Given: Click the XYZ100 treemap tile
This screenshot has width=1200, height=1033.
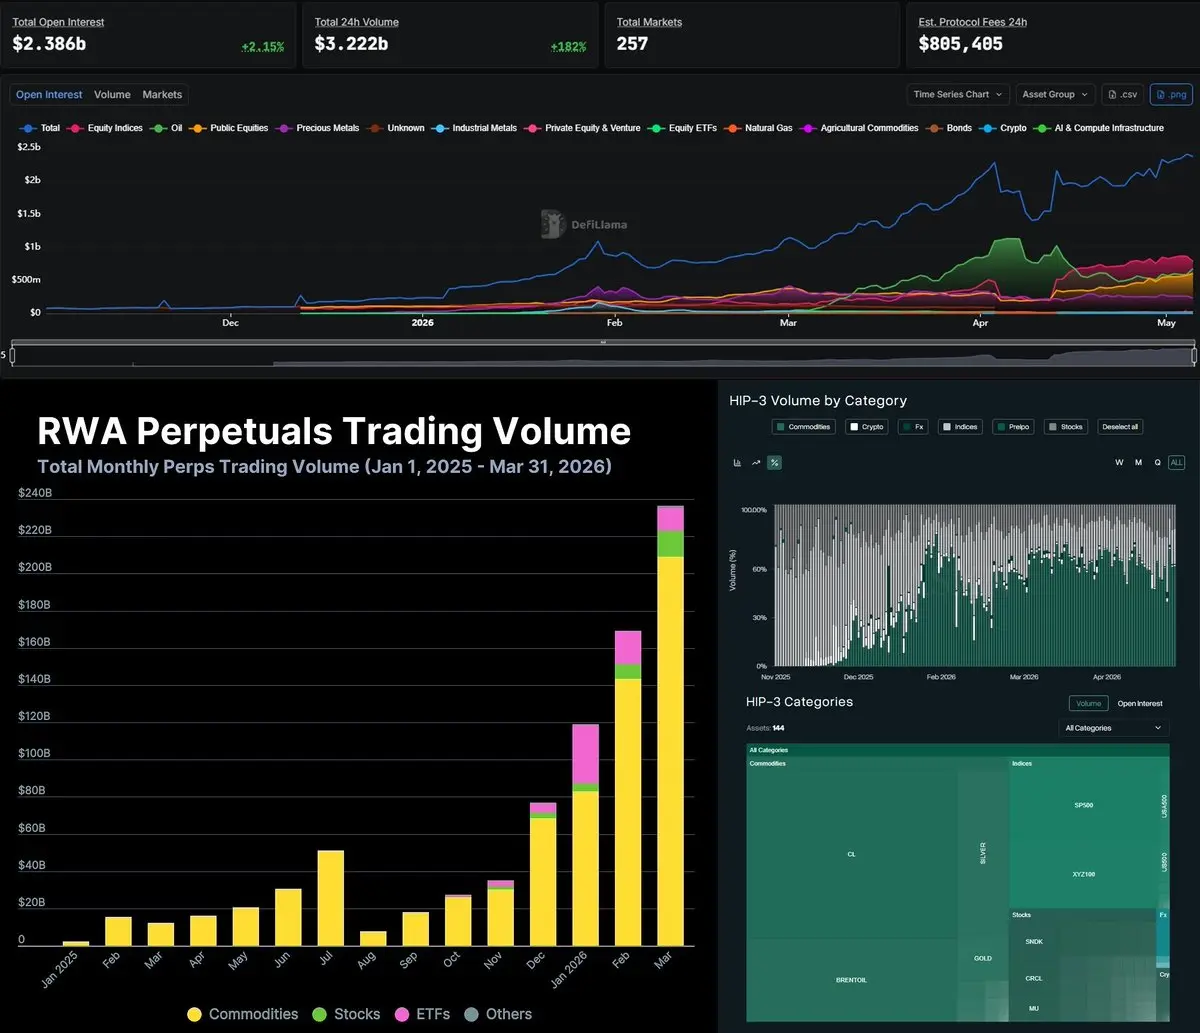Looking at the screenshot, I should coord(1083,874).
